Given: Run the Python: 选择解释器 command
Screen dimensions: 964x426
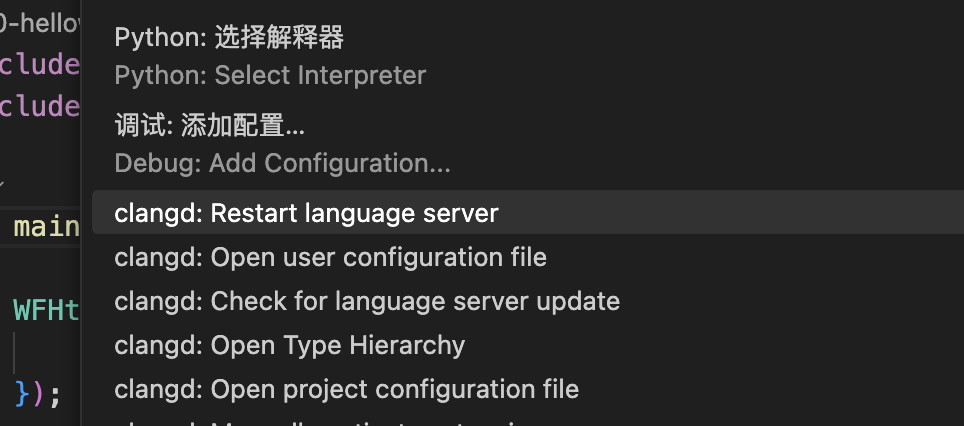Looking at the screenshot, I should pos(229,38).
